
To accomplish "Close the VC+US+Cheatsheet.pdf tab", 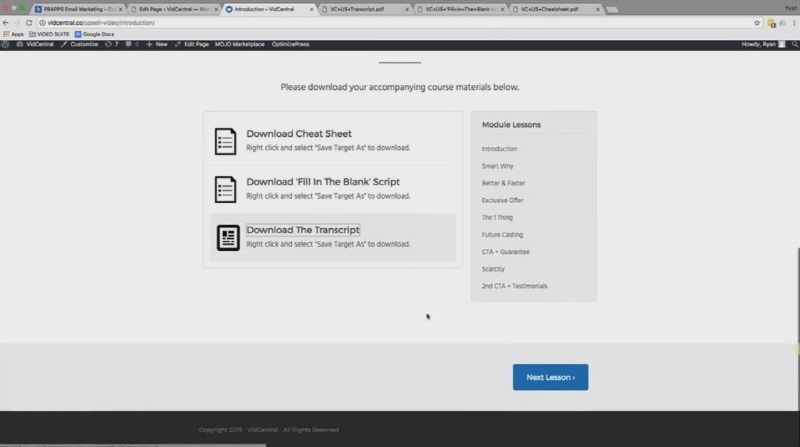I will (597, 9).
